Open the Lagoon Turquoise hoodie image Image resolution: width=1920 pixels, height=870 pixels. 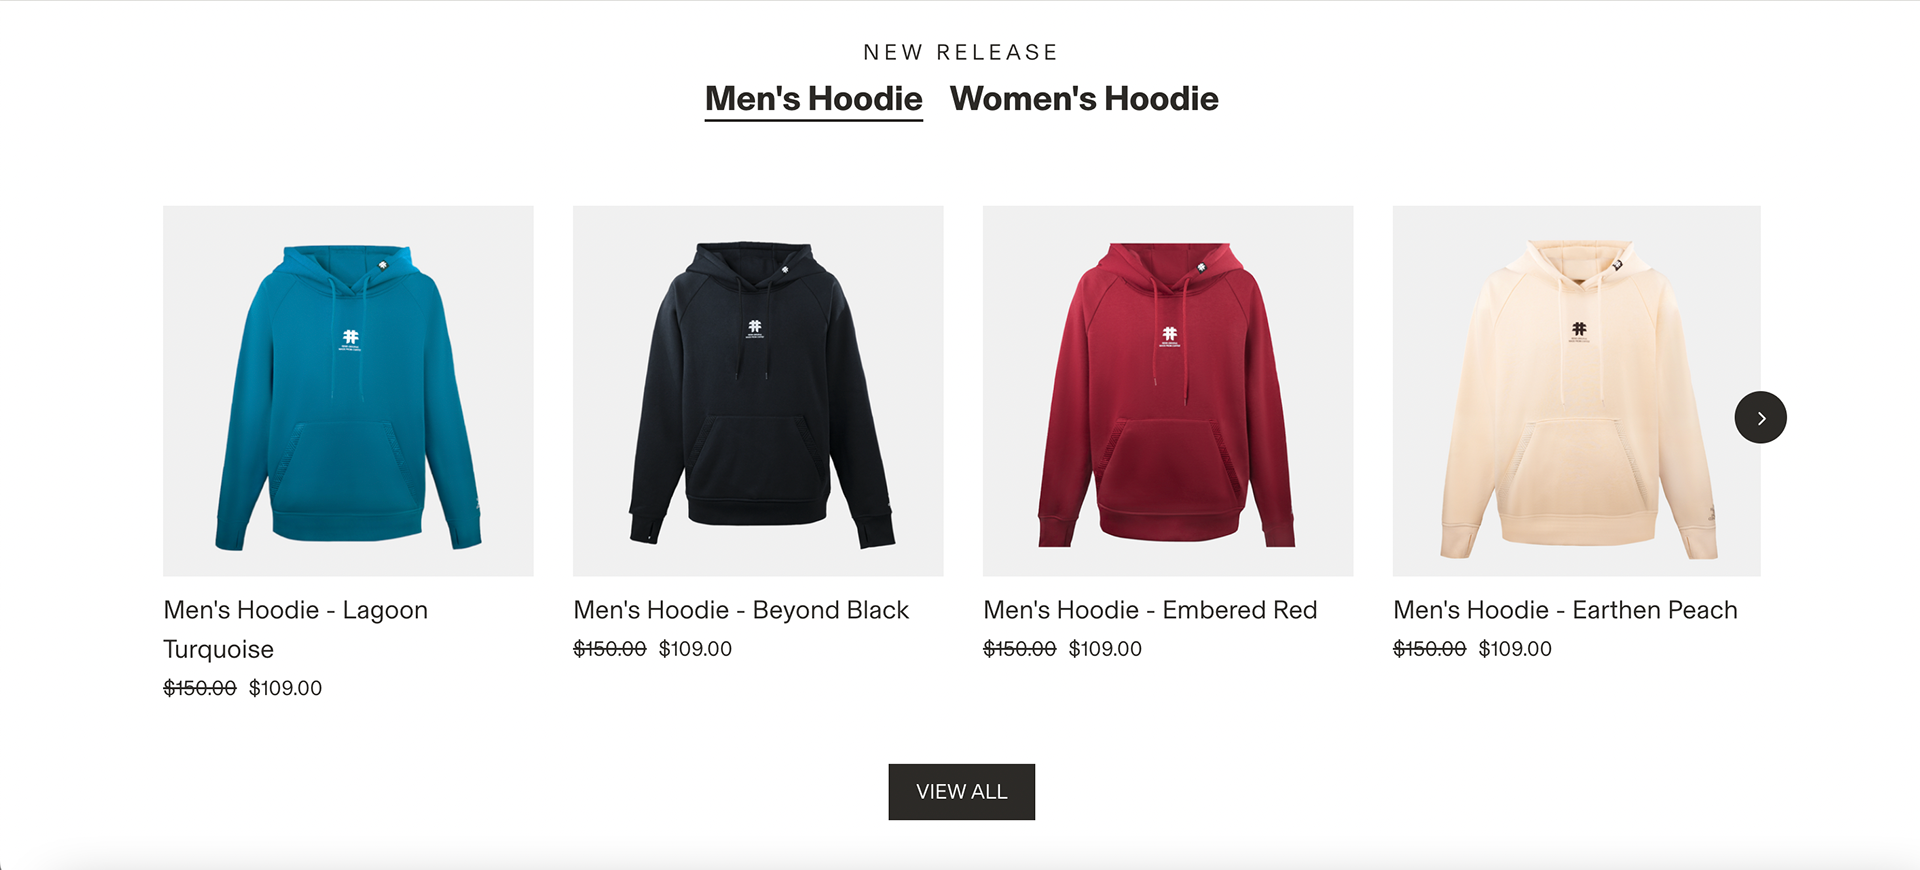point(348,391)
